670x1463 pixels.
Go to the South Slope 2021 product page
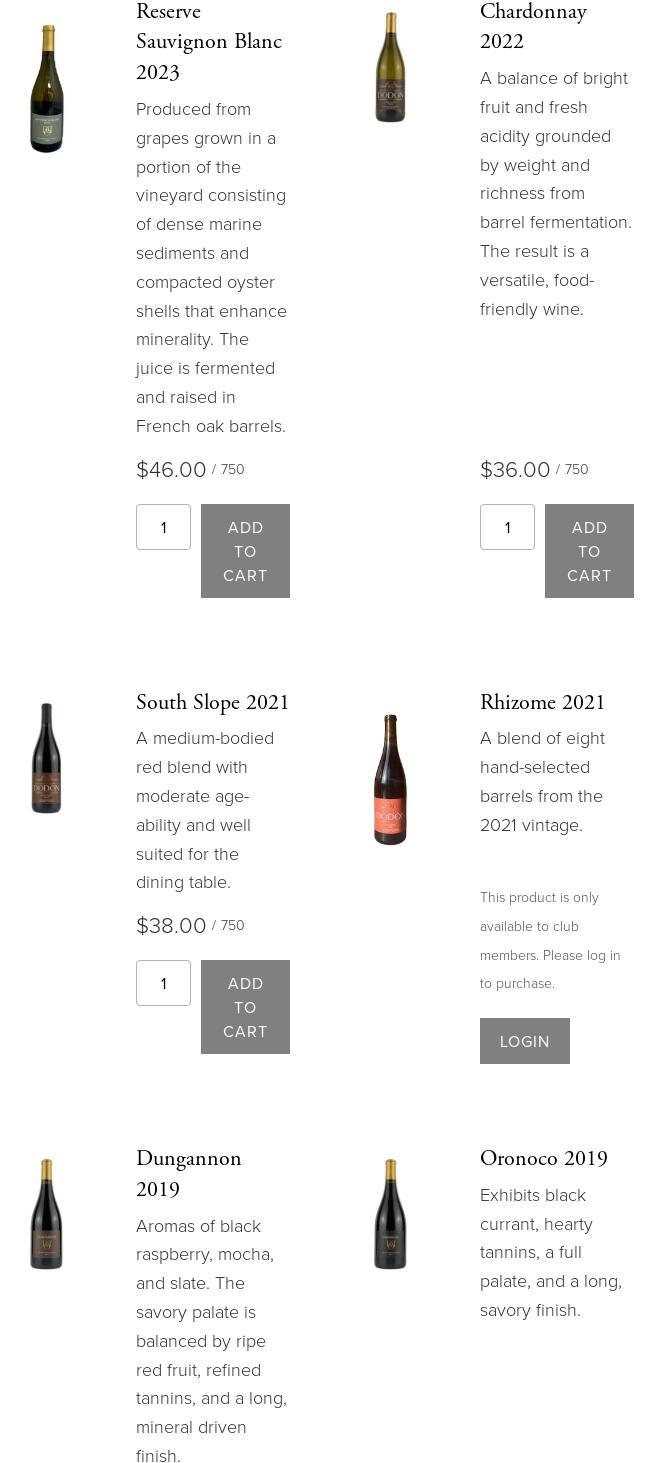tap(212, 702)
